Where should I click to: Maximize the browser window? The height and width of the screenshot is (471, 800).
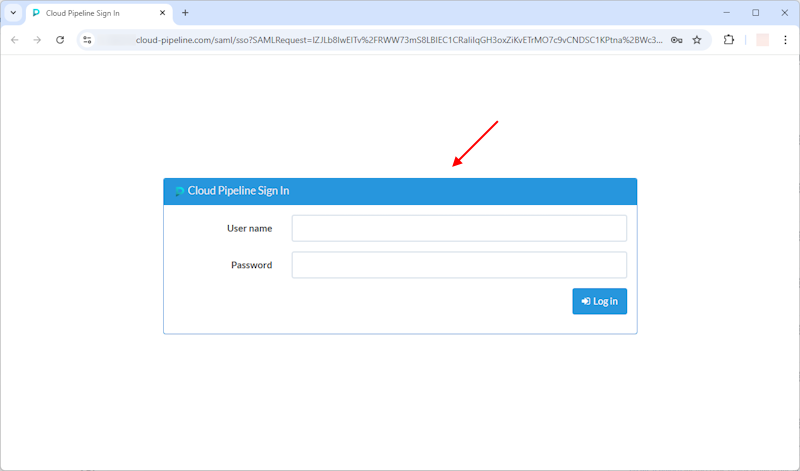point(755,13)
